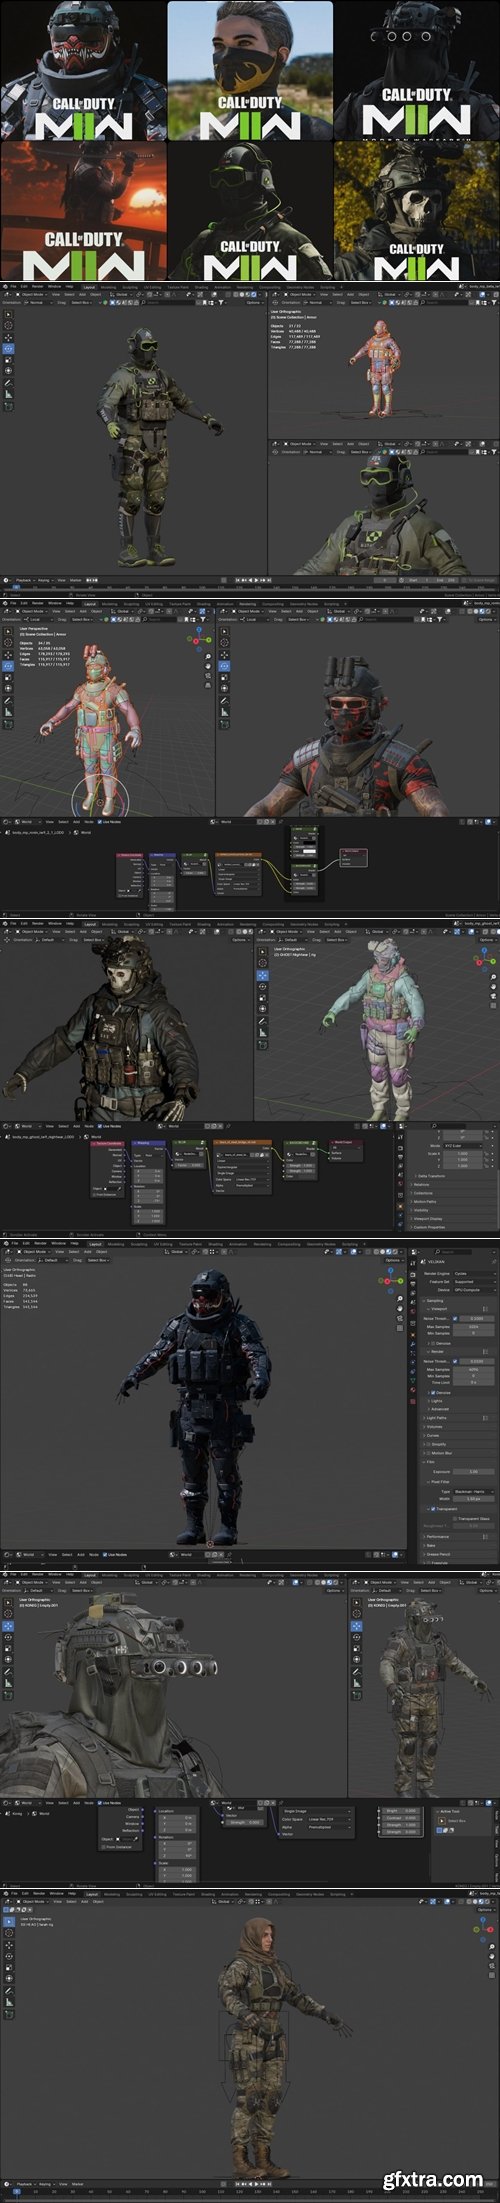Viewport: 500px width, 2203px height.
Task: Adjust Render Max Samples field showing 4096
Action: (474, 1369)
